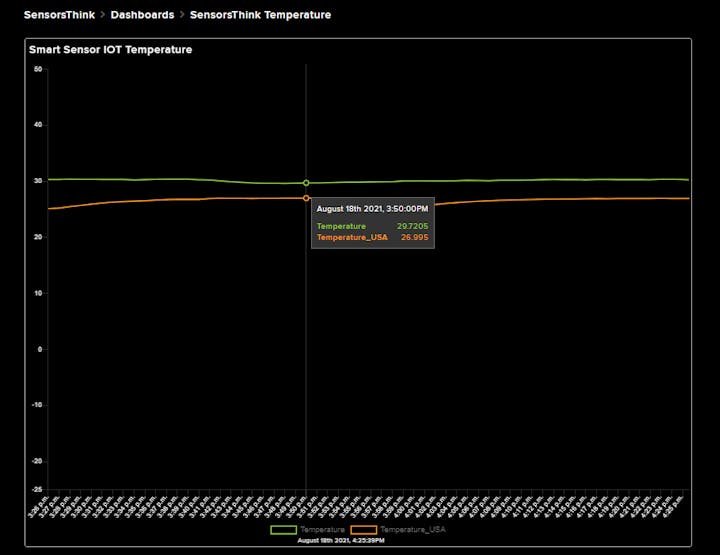Click the -25 label on the y-axis
Image resolution: width=720 pixels, height=555 pixels.
click(x=37, y=489)
